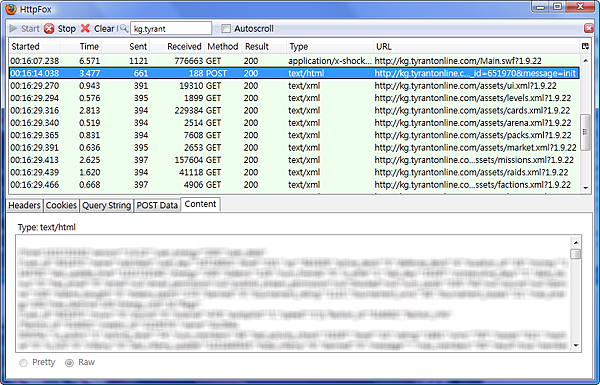Screen dimensions: 600x385
Task: Click the request list scroll-down arrow
Action: coord(585,188)
